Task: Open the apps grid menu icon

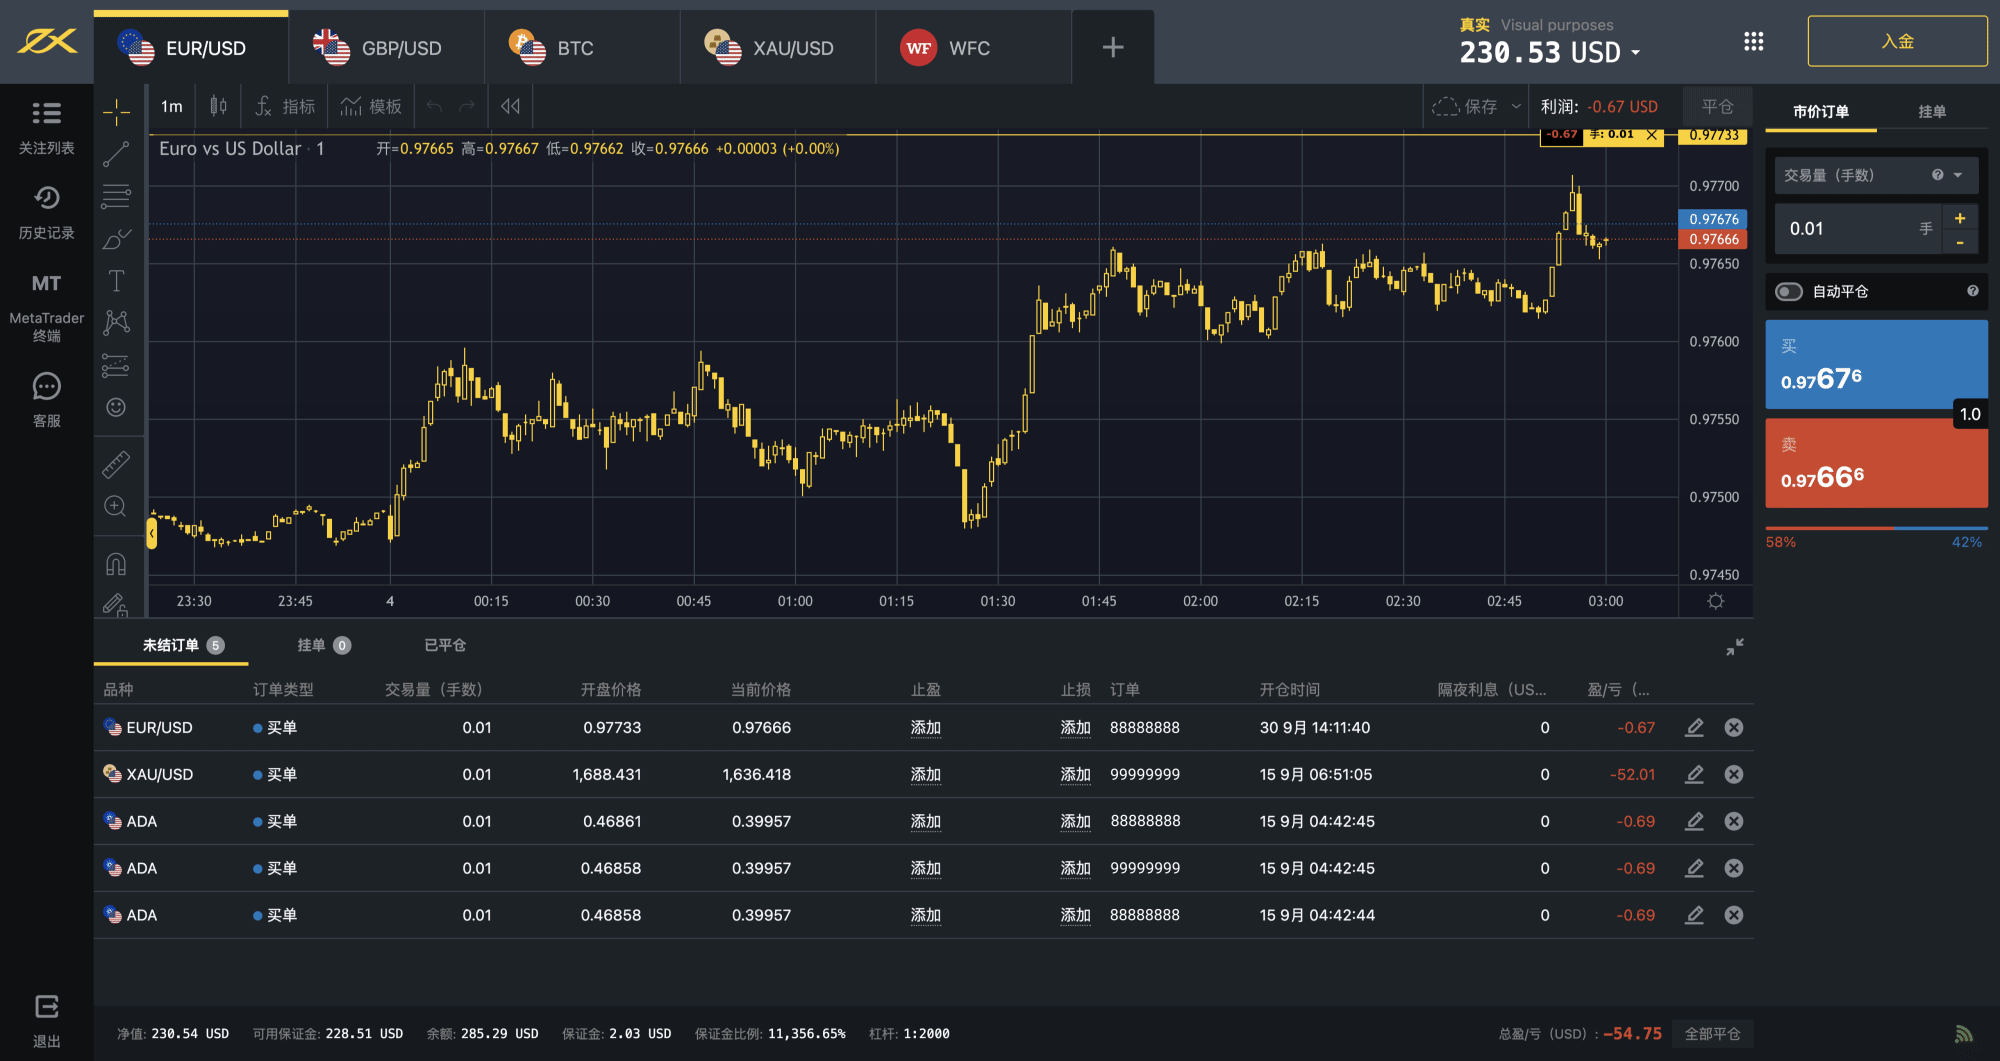Action: click(1753, 42)
